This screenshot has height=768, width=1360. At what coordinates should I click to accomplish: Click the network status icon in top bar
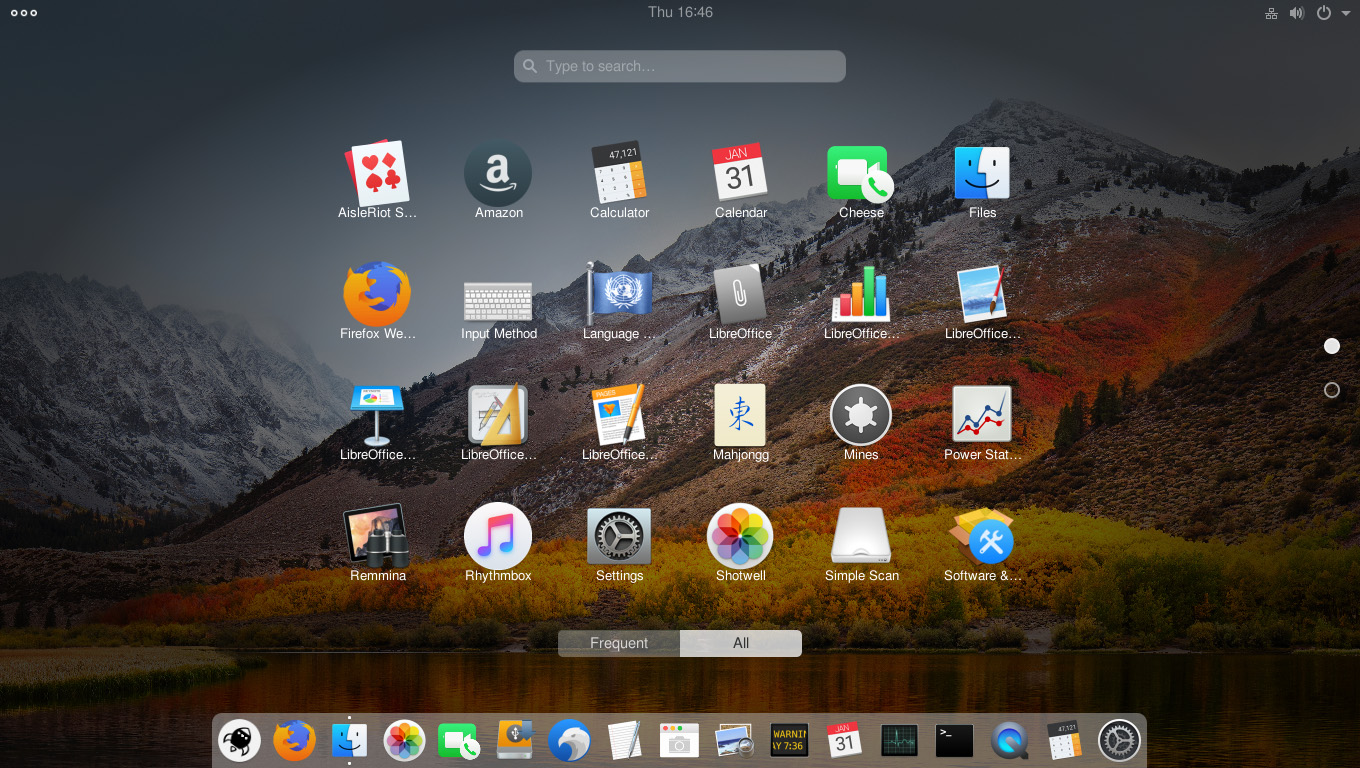[1271, 13]
